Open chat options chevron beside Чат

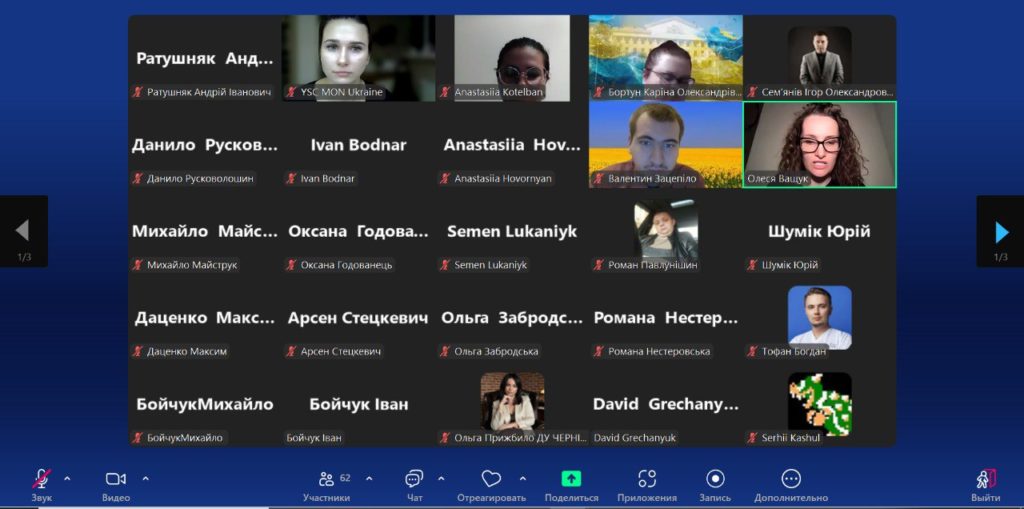pos(441,478)
